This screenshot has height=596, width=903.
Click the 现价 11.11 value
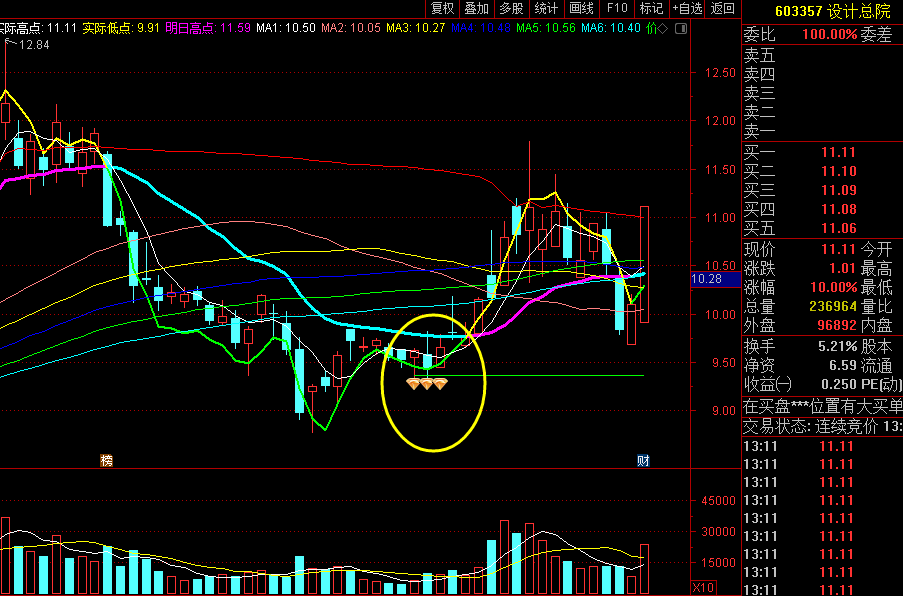[838, 249]
